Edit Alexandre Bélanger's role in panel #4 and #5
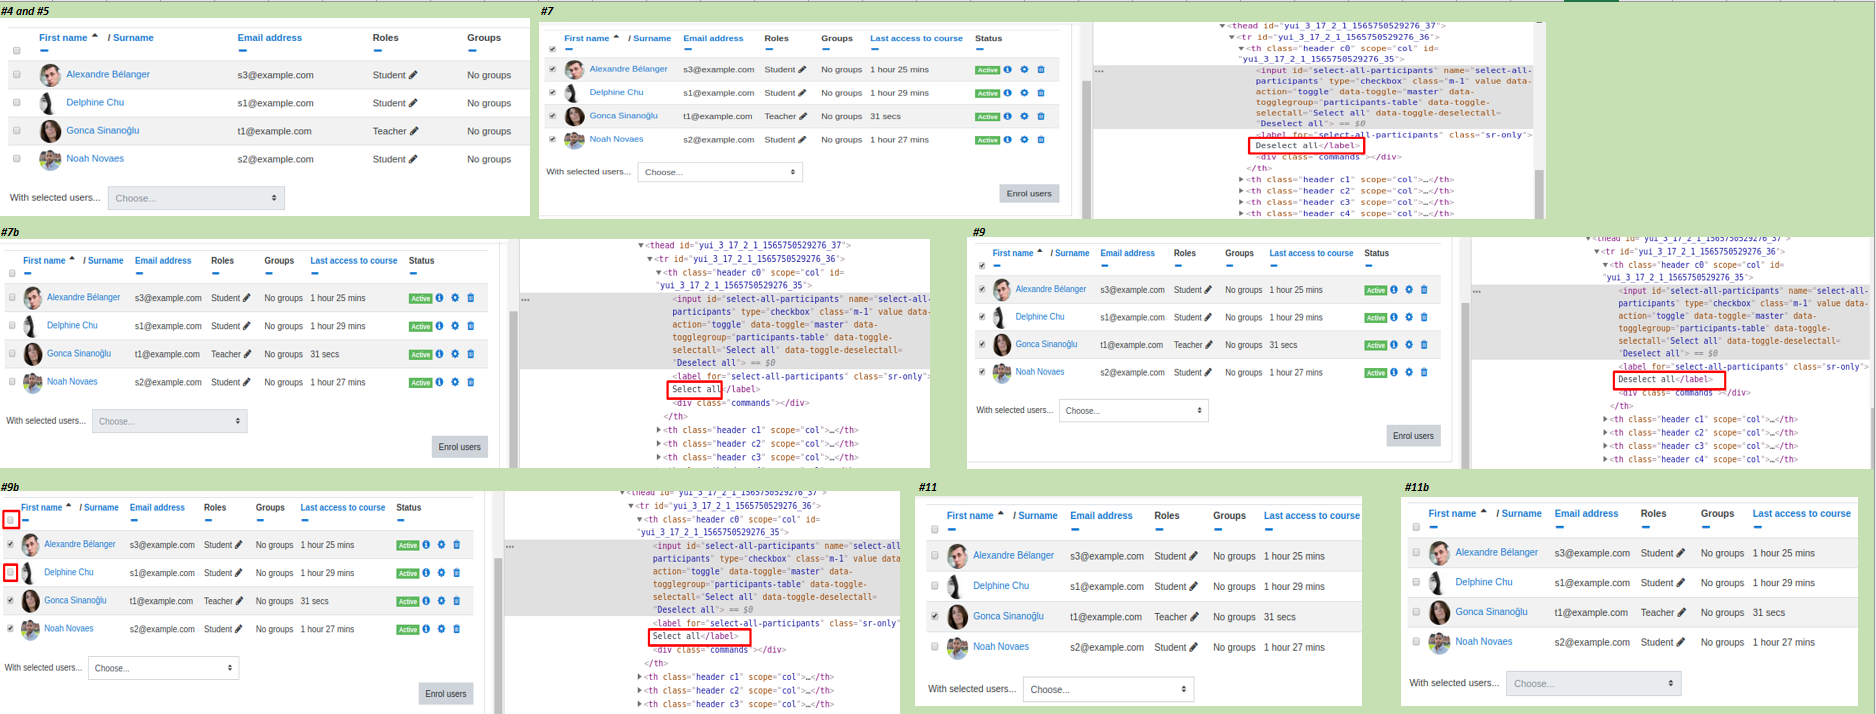The height and width of the screenshot is (714, 1876). click(413, 75)
